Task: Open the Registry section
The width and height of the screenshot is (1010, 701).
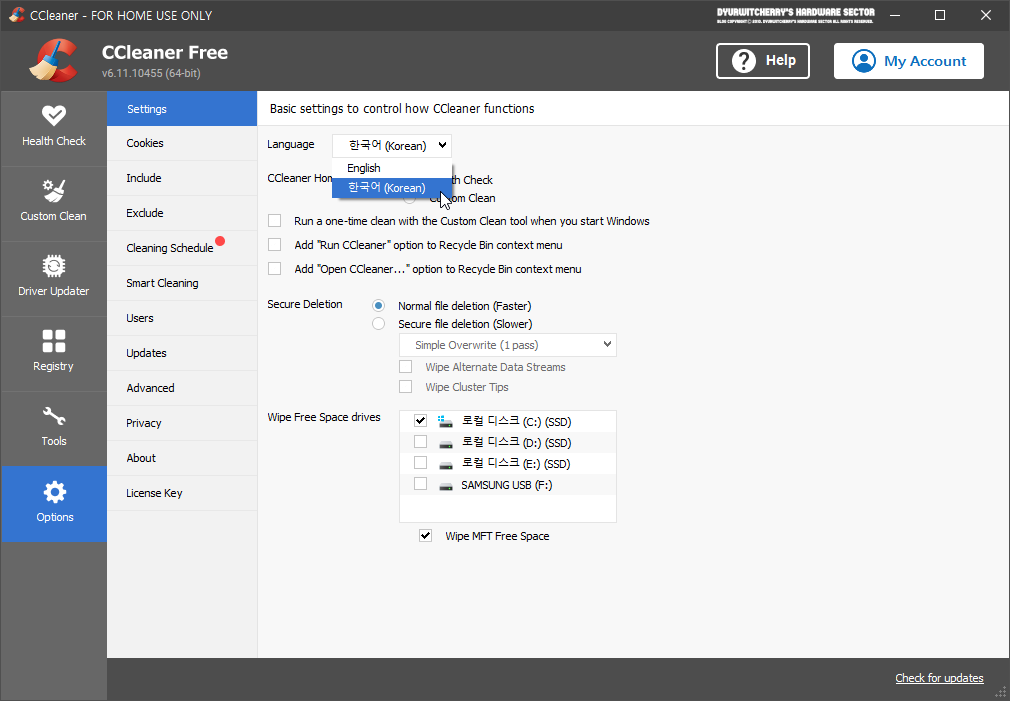Action: pyautogui.click(x=53, y=353)
